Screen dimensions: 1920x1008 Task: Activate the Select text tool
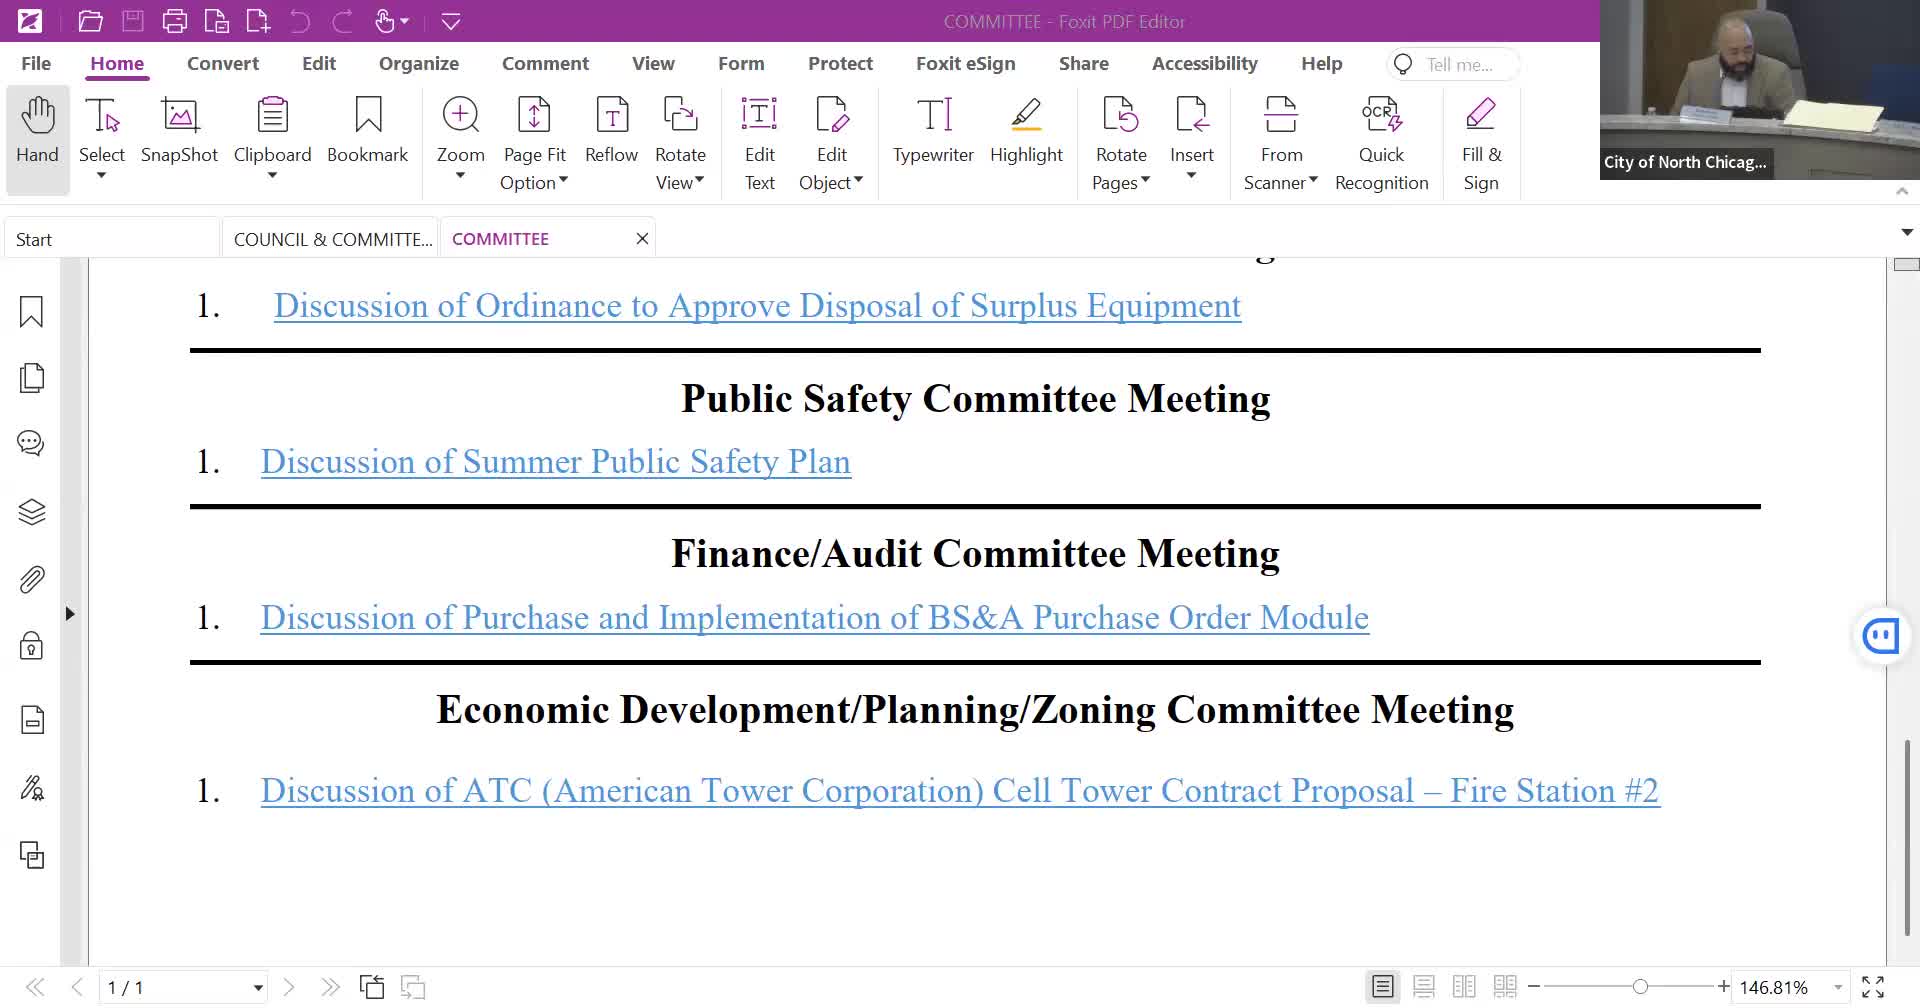pyautogui.click(x=102, y=140)
